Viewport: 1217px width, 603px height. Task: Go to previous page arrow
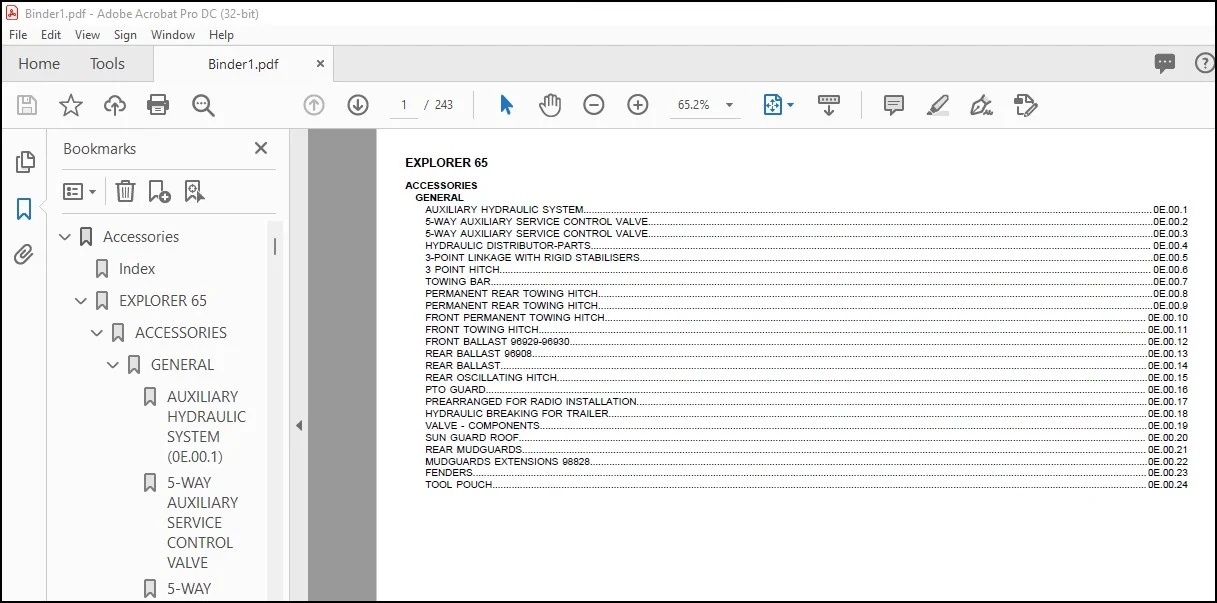[314, 105]
